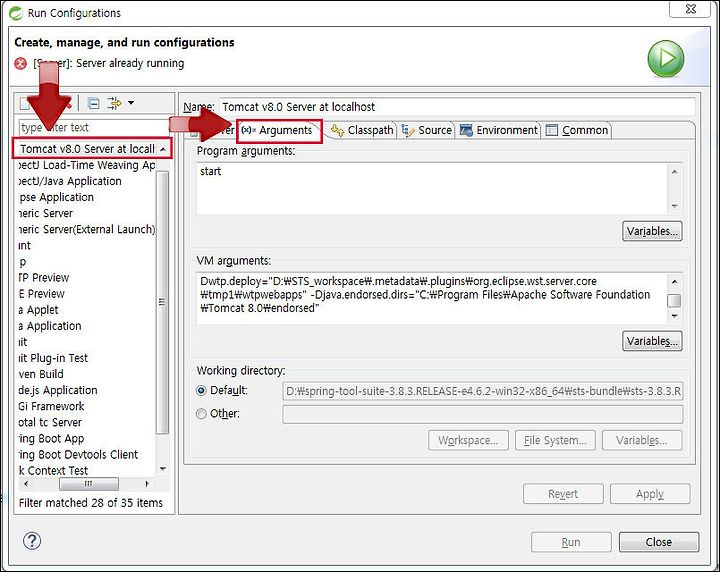Image resolution: width=720 pixels, height=572 pixels.
Task: Click Variables button under VM arguments
Action: (652, 341)
